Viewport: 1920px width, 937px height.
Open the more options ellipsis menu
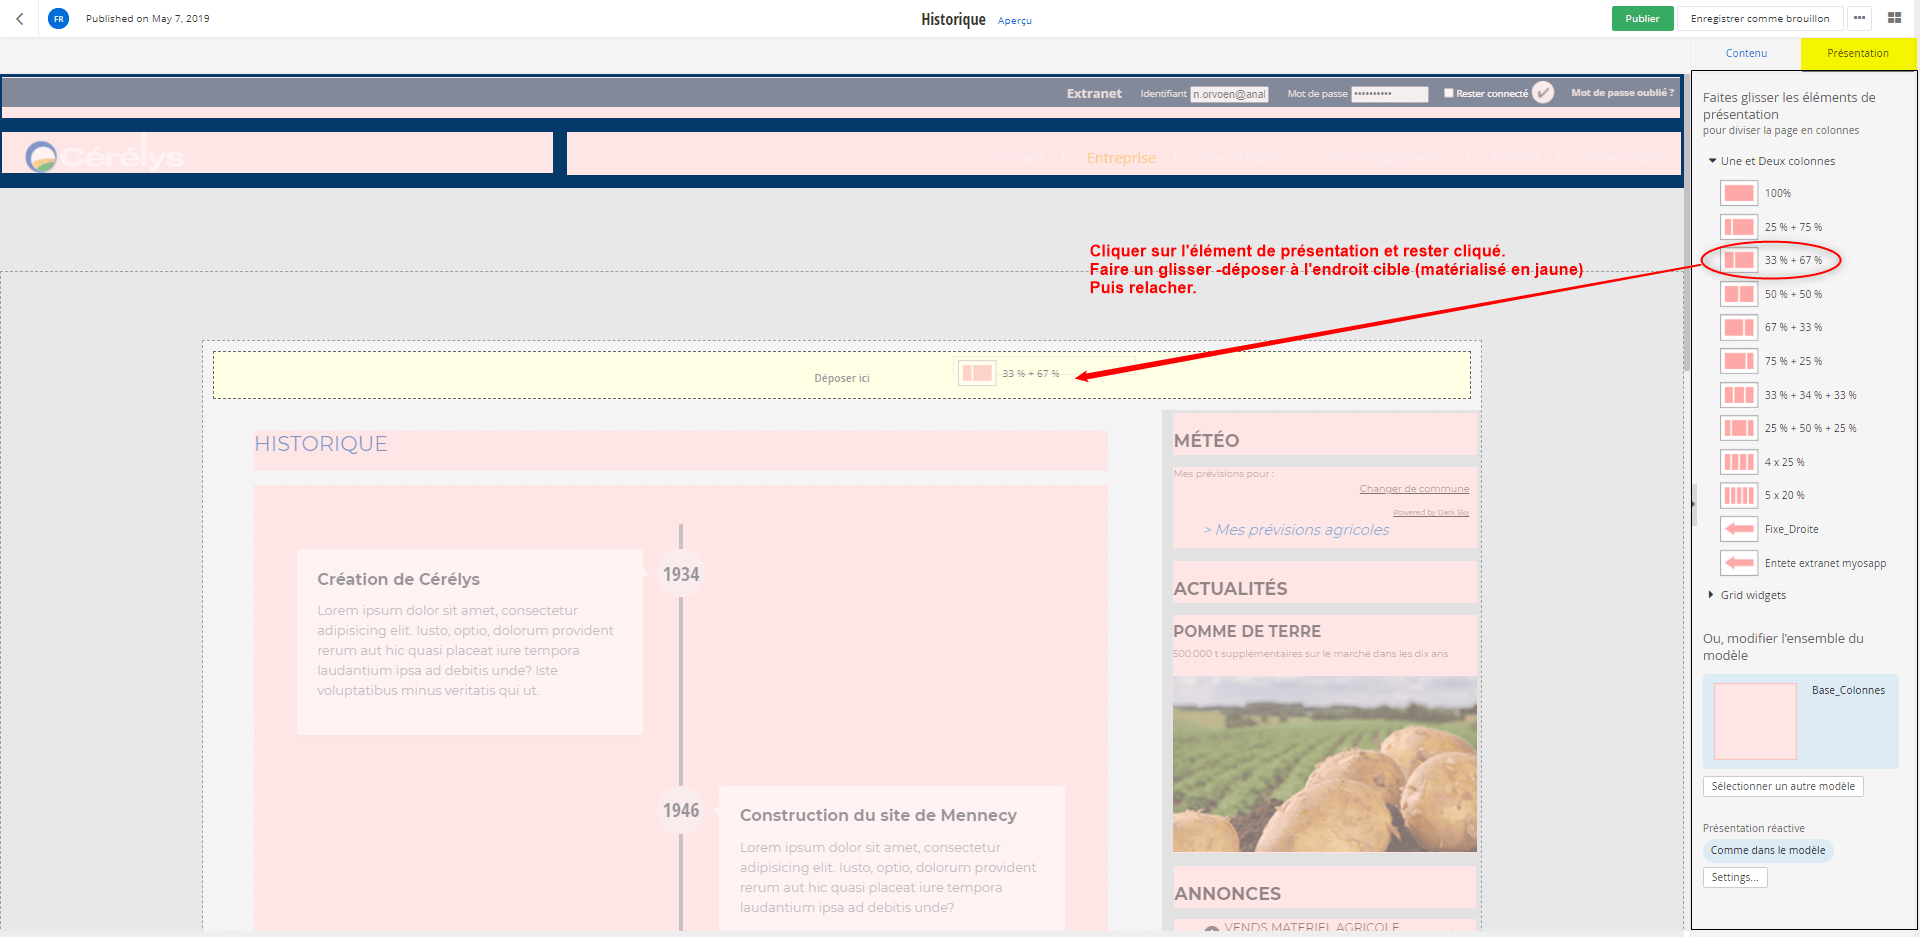point(1859,19)
